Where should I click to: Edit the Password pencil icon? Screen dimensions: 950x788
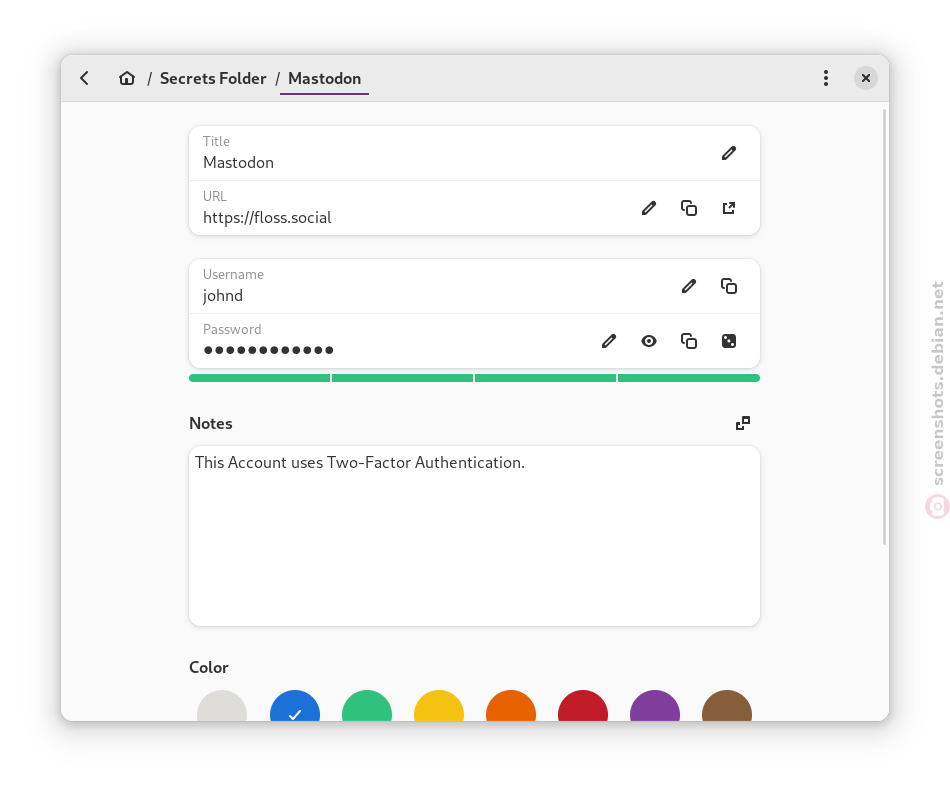tap(609, 341)
